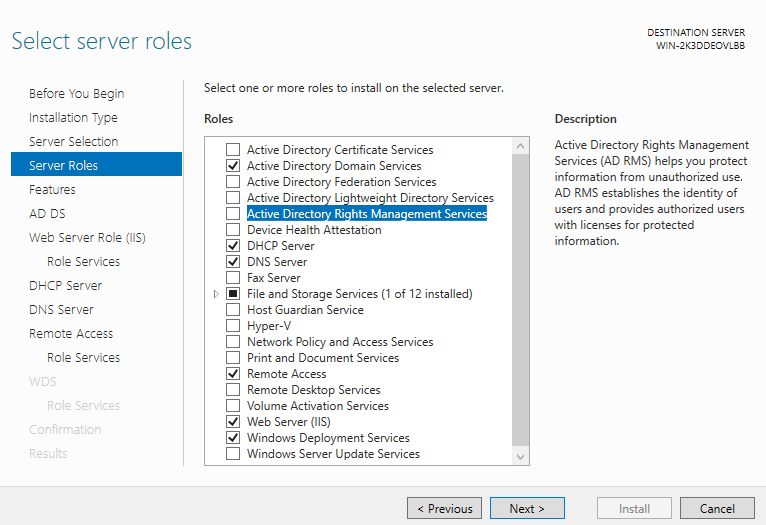This screenshot has height=525, width=766.
Task: Open the Installation Type step
Action: tap(73, 118)
